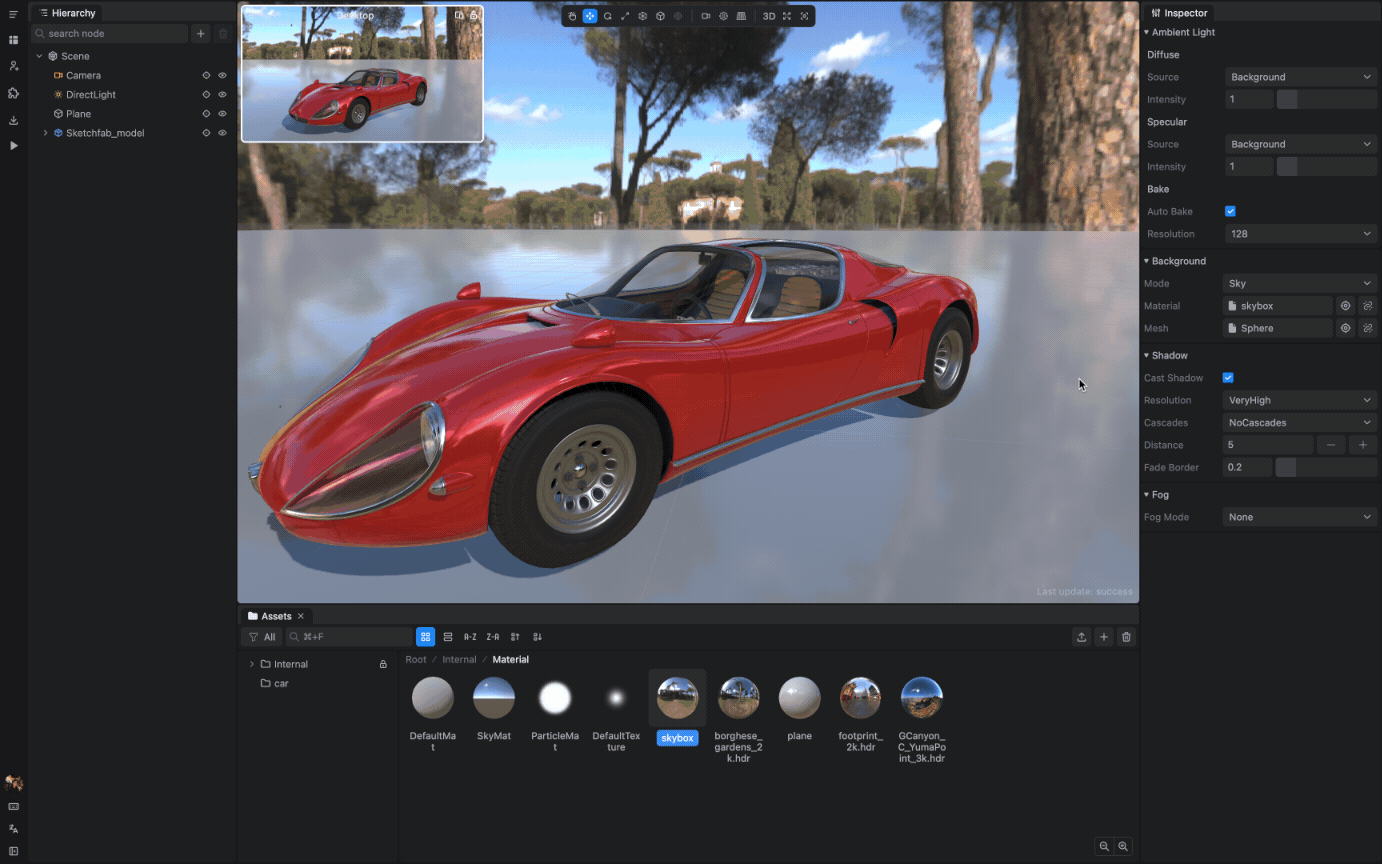This screenshot has width=1382, height=864.
Task: Click the All filter button in Assets
Action: pos(262,637)
